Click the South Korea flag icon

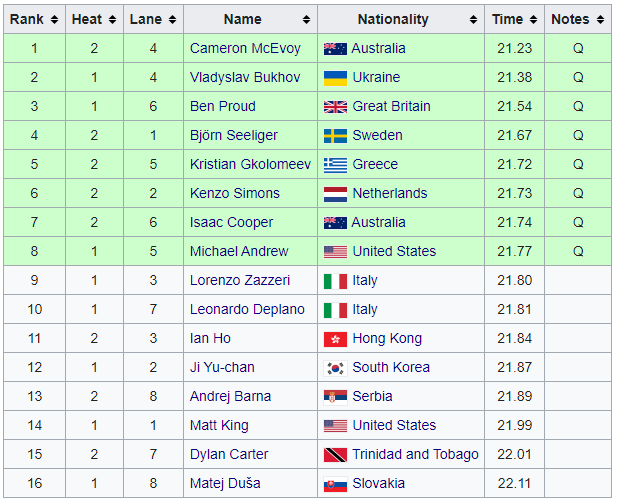[x=335, y=368]
